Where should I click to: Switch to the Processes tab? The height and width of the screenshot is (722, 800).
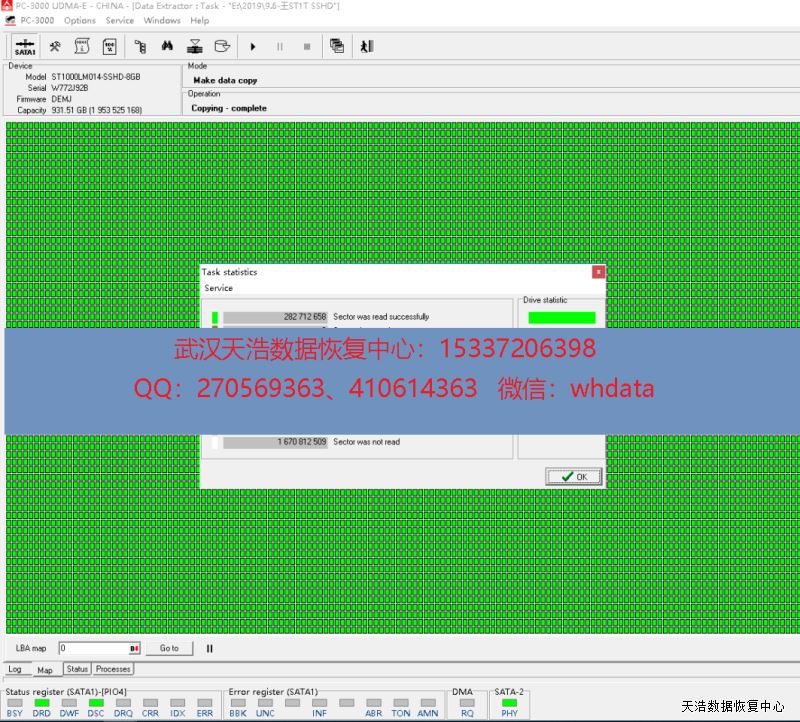coord(113,669)
